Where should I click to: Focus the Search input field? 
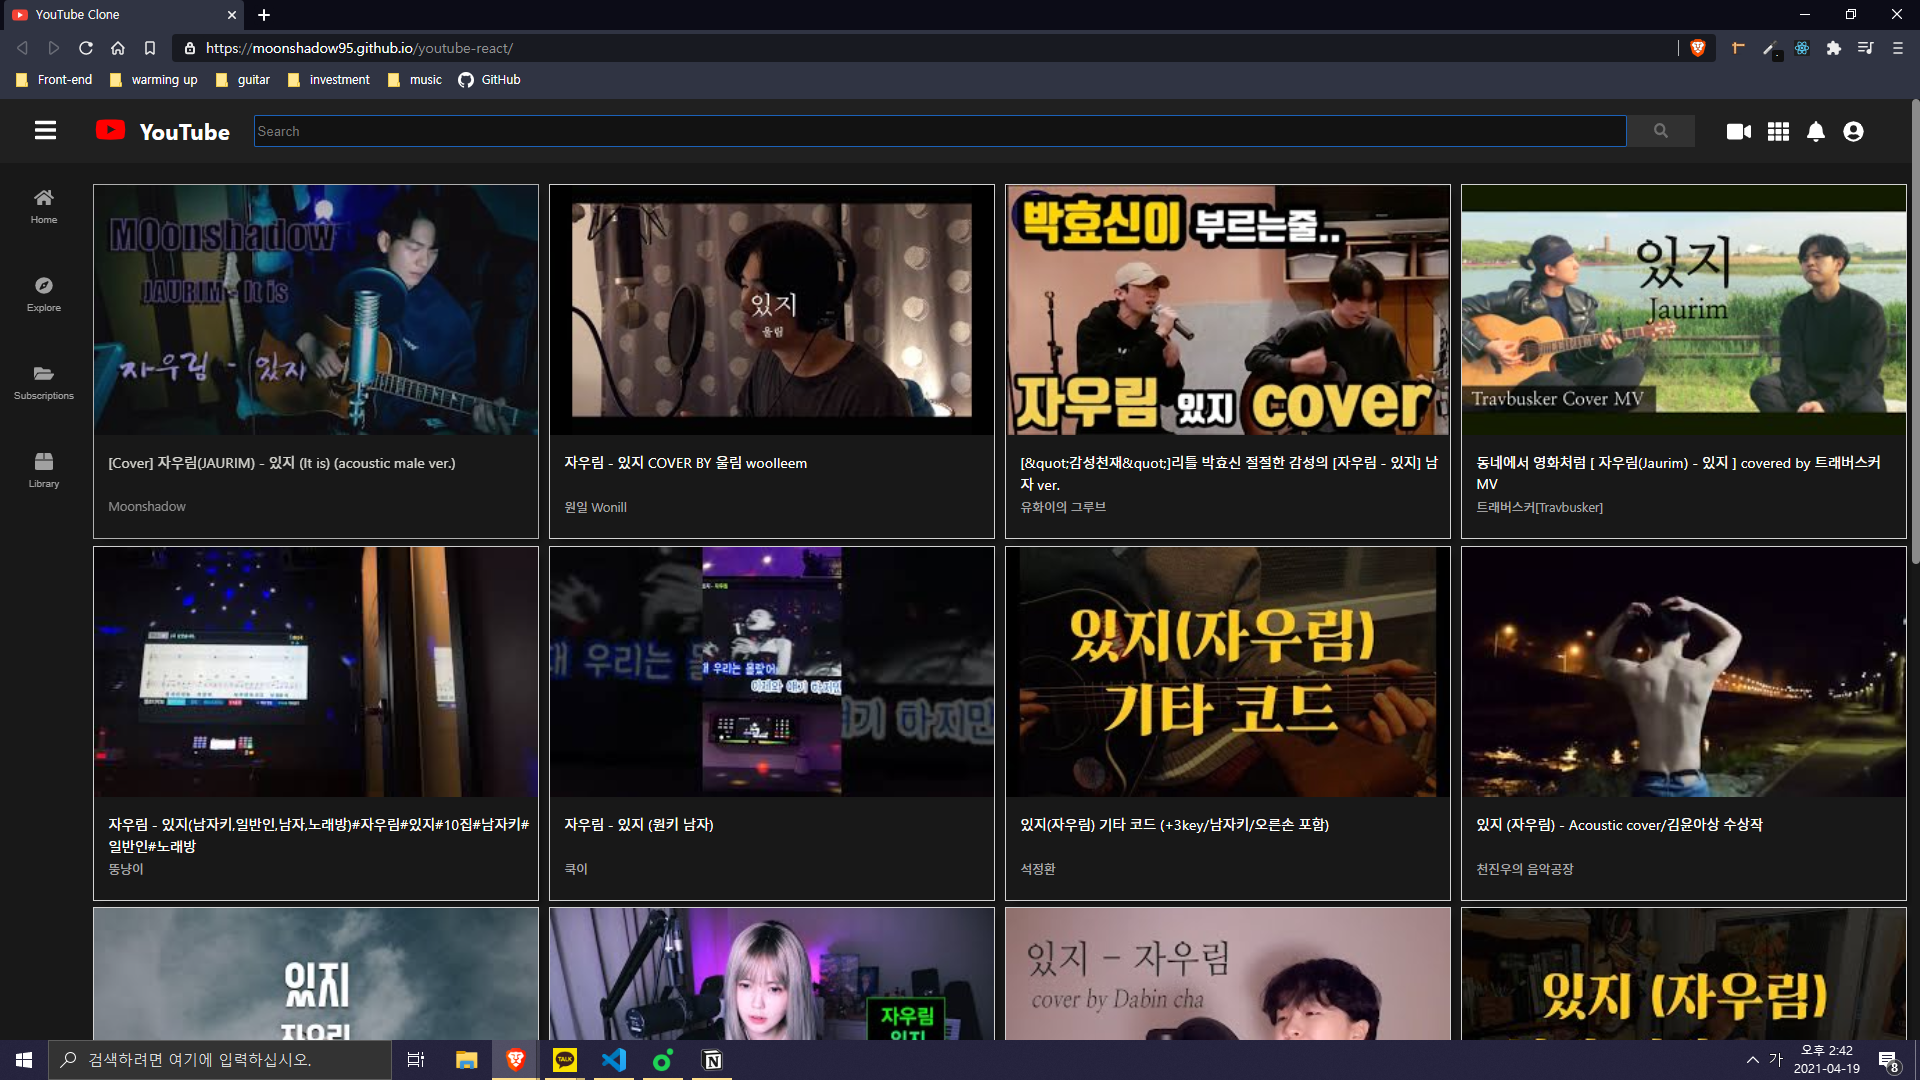[940, 131]
